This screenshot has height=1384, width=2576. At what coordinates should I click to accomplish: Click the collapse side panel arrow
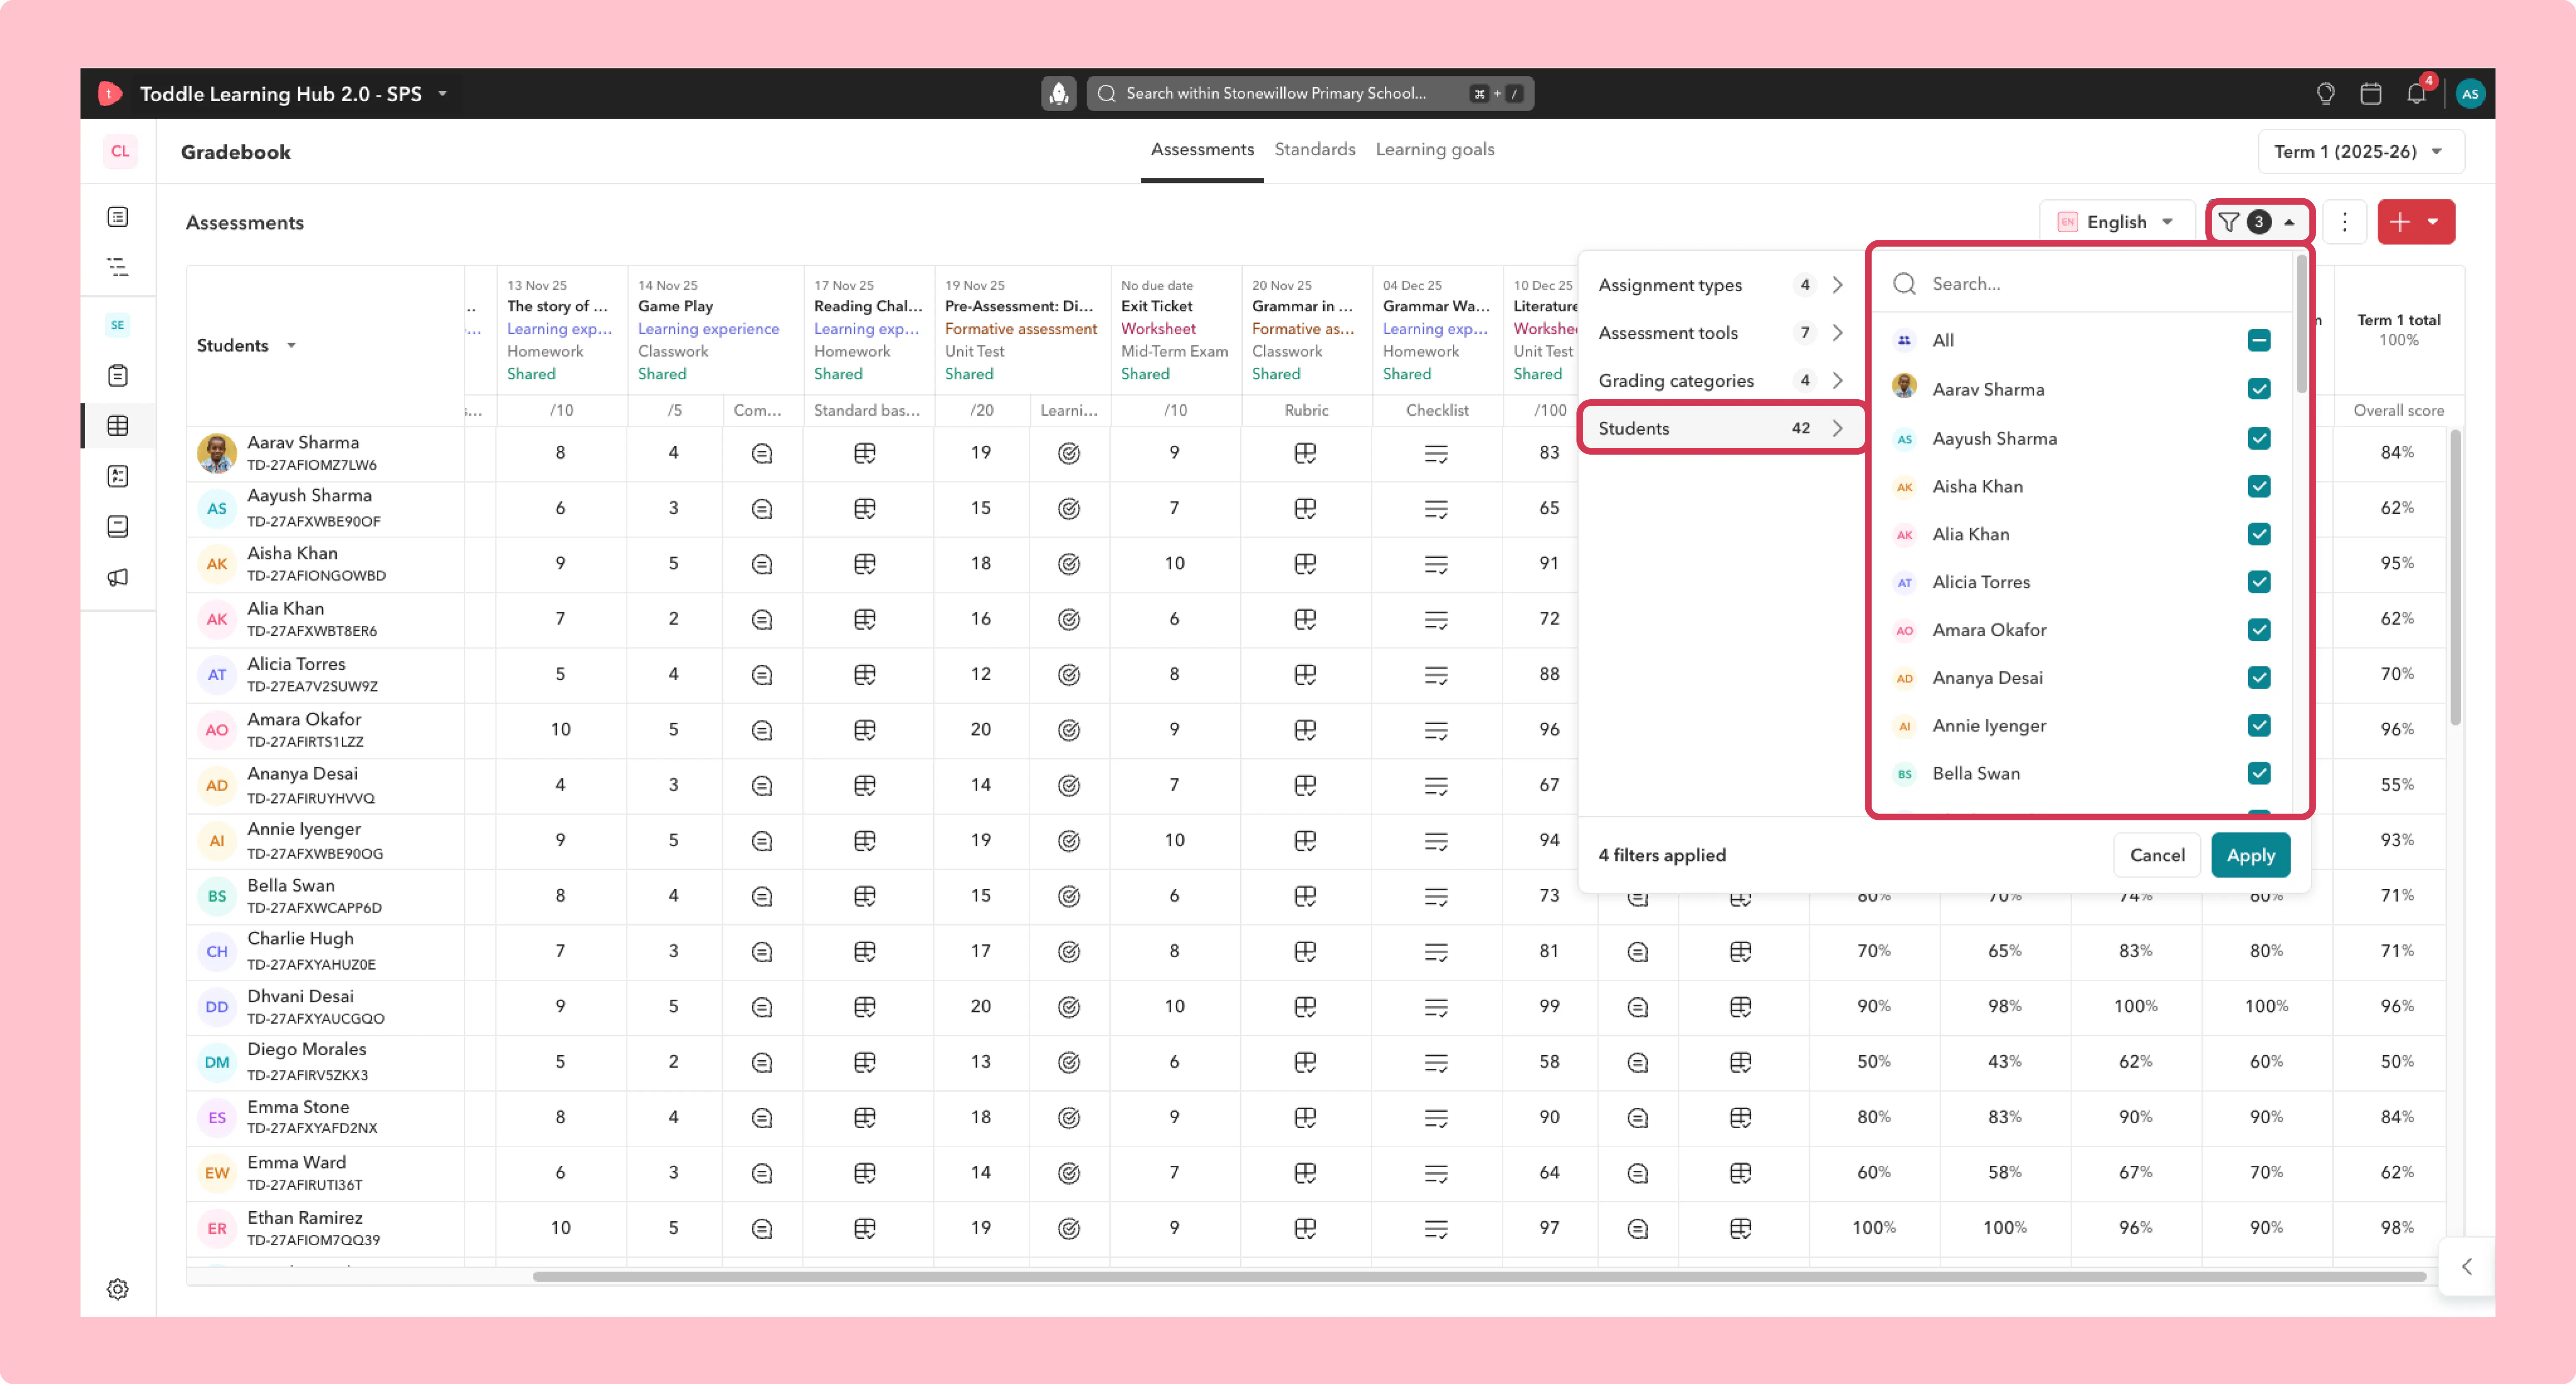point(2467,1266)
